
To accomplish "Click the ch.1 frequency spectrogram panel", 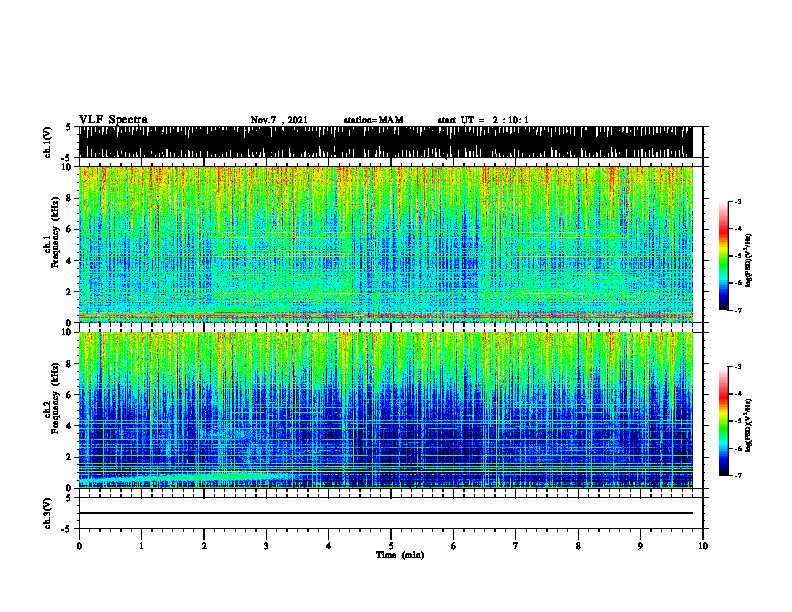I will point(385,244).
